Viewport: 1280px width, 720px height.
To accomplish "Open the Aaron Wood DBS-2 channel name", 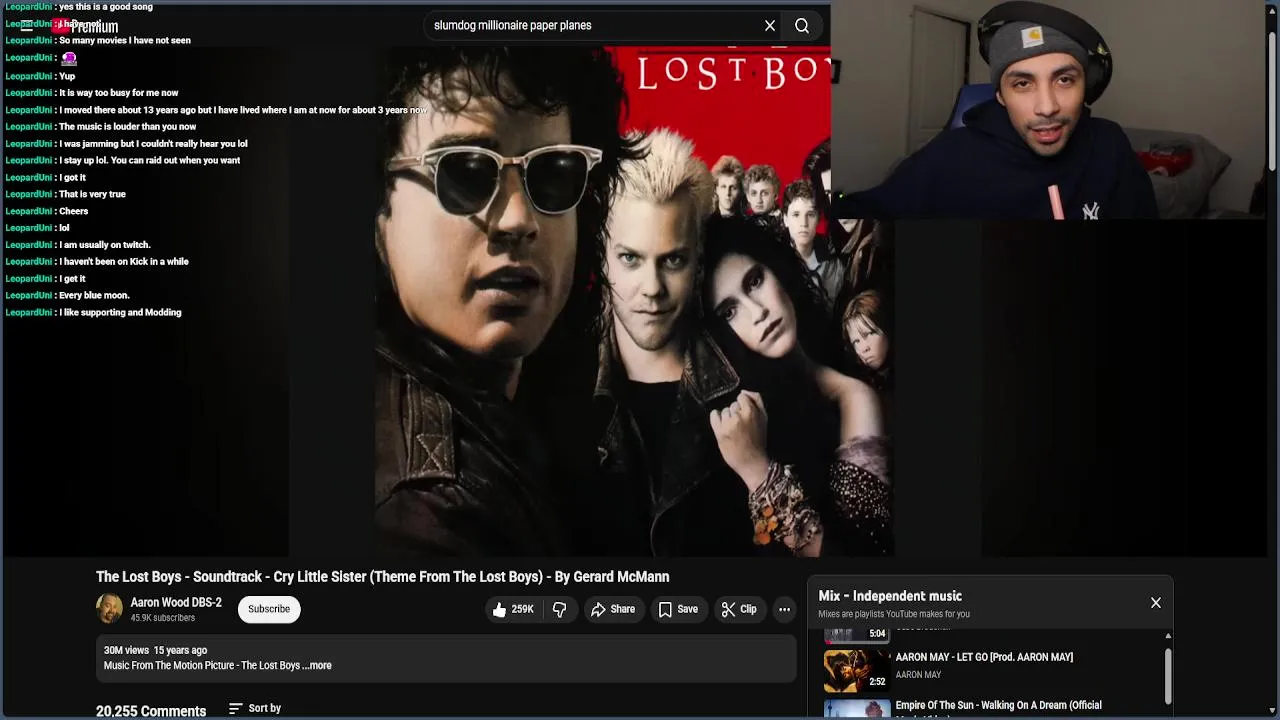I will point(176,602).
